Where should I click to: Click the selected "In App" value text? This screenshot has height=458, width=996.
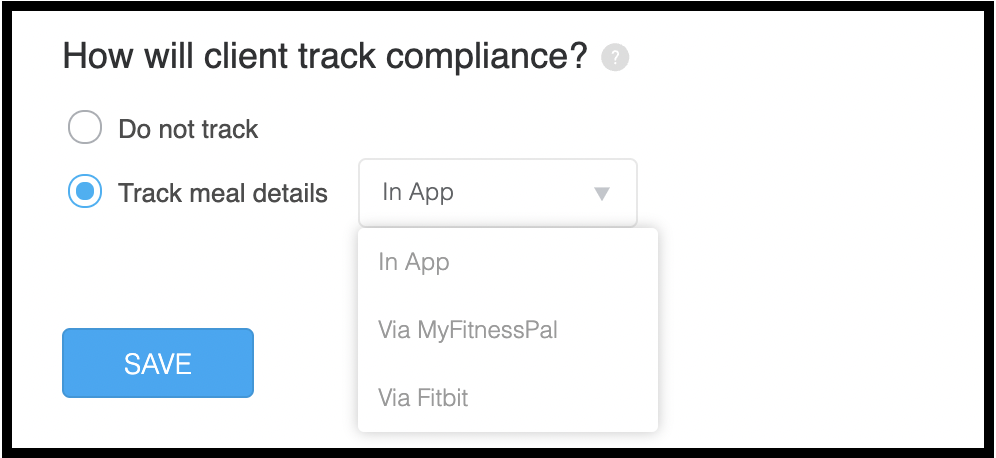(x=418, y=192)
